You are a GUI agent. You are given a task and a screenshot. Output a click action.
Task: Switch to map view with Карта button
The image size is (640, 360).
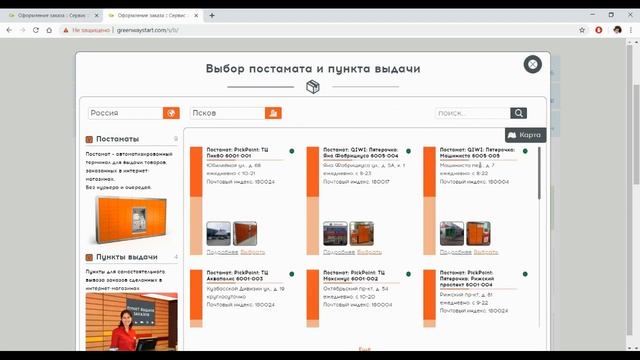525,135
